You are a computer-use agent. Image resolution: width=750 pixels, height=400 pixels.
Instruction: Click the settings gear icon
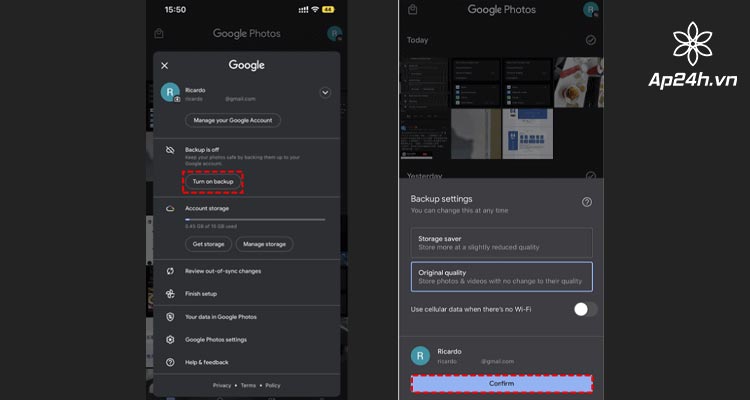[x=170, y=340]
